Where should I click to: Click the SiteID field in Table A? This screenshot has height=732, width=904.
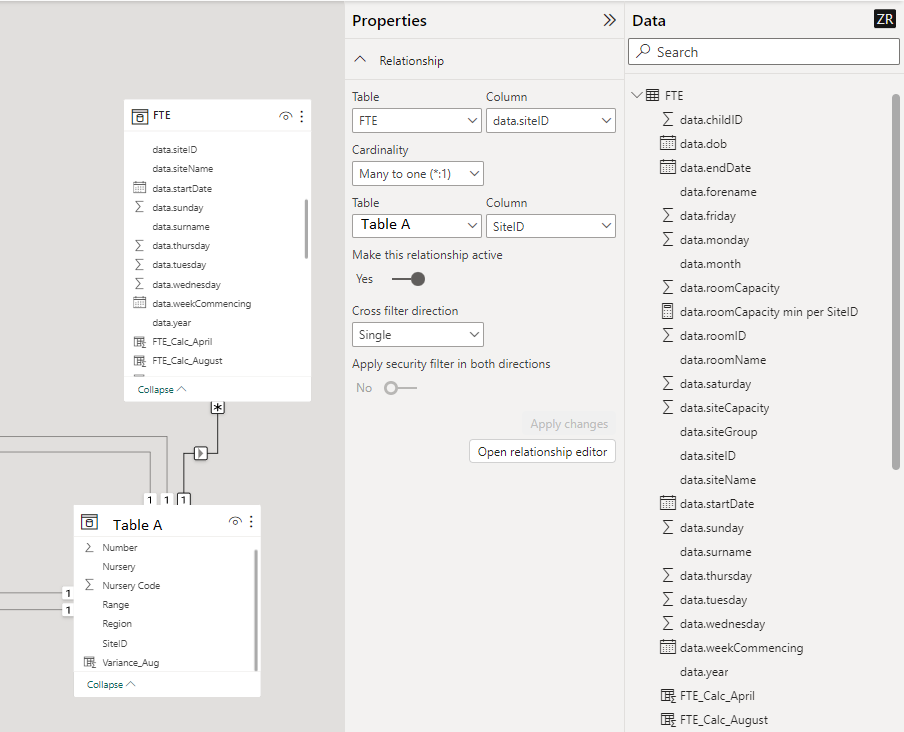[115, 643]
